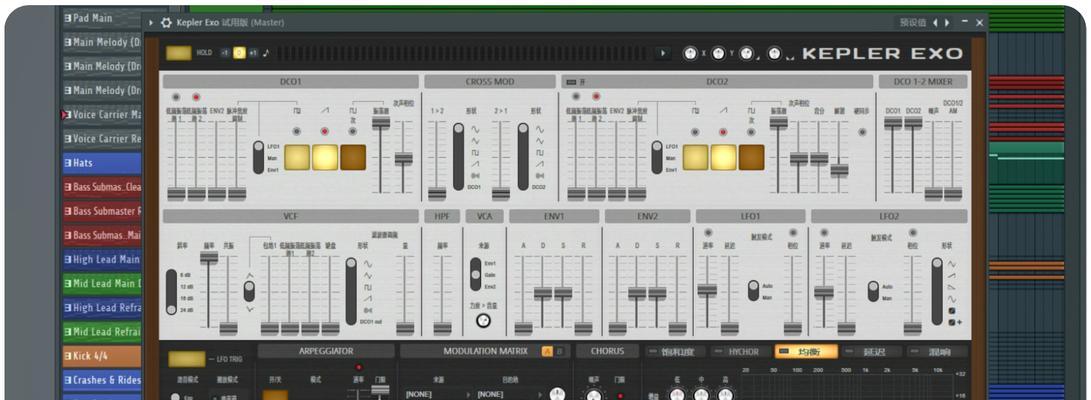The image size is (1091, 400).
Task: Enable the second DCO1 waveform pad
Action: (325, 157)
